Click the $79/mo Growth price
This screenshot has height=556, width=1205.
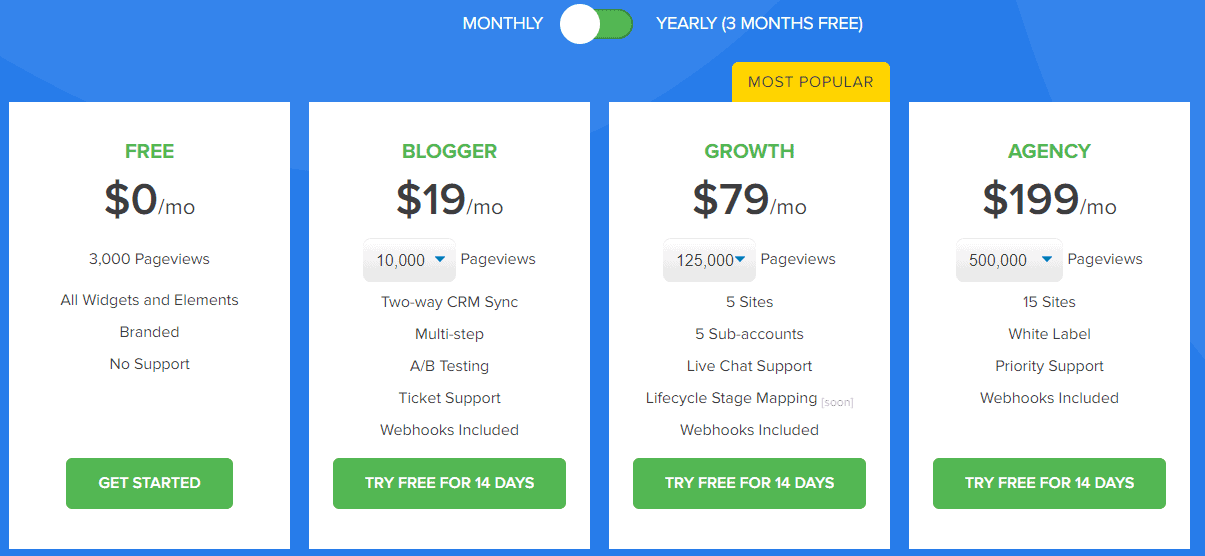click(749, 200)
